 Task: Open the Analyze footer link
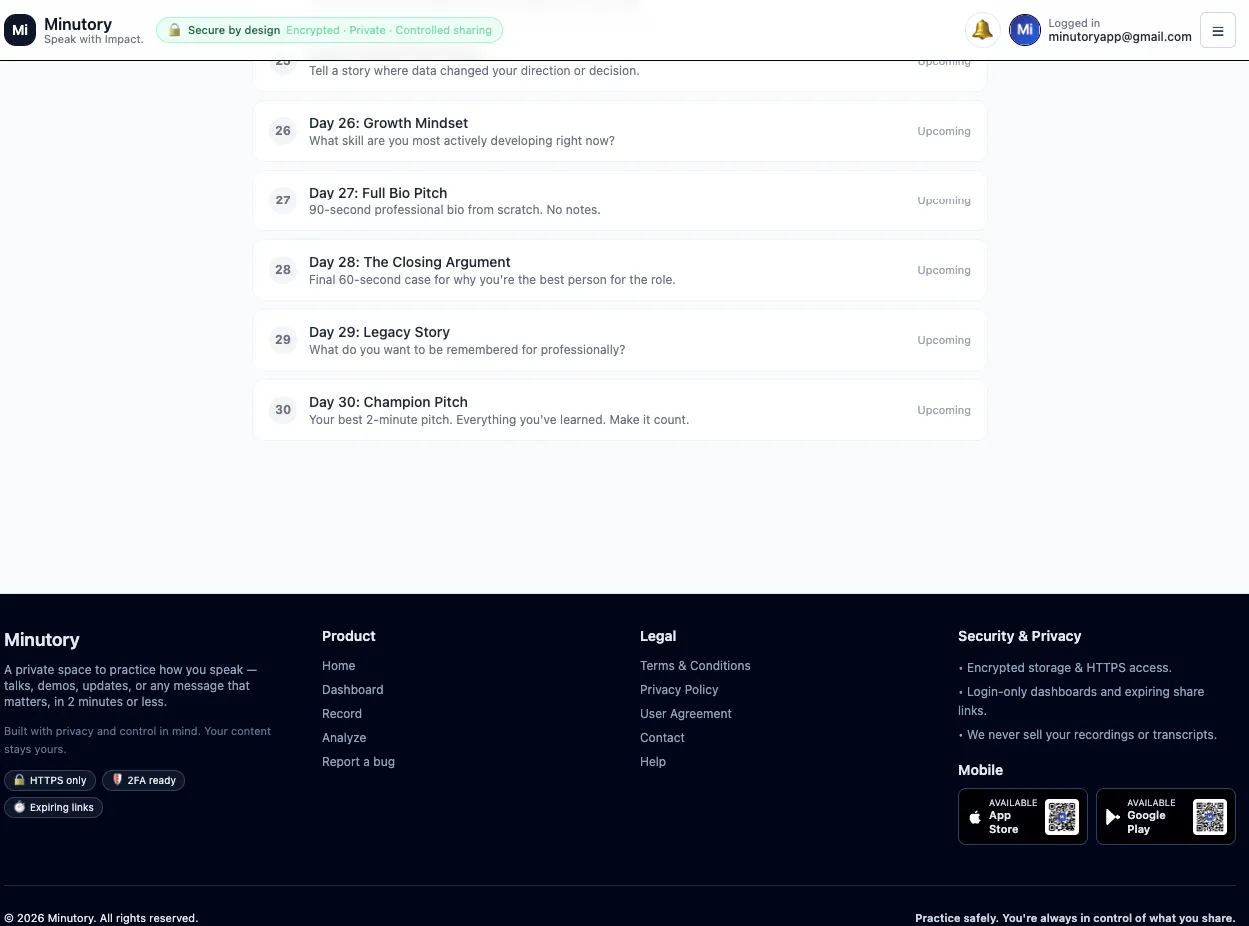click(344, 738)
